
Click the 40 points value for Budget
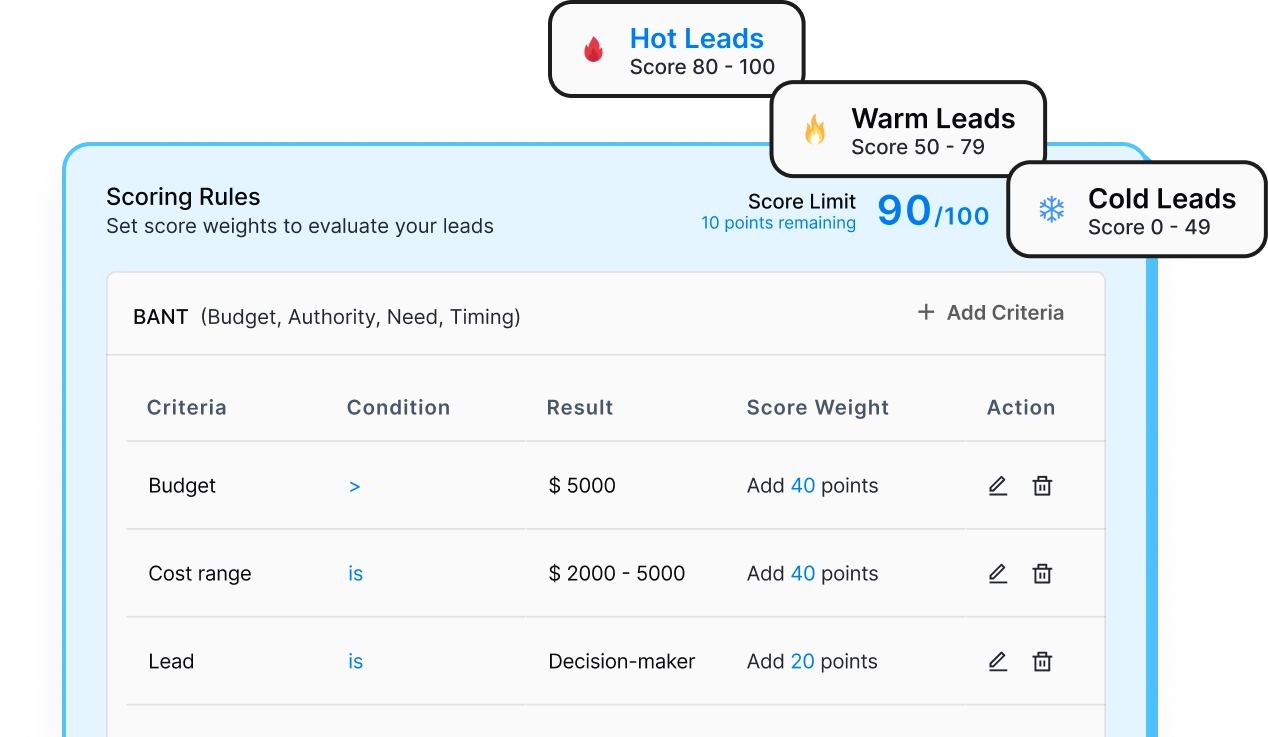[803, 486]
